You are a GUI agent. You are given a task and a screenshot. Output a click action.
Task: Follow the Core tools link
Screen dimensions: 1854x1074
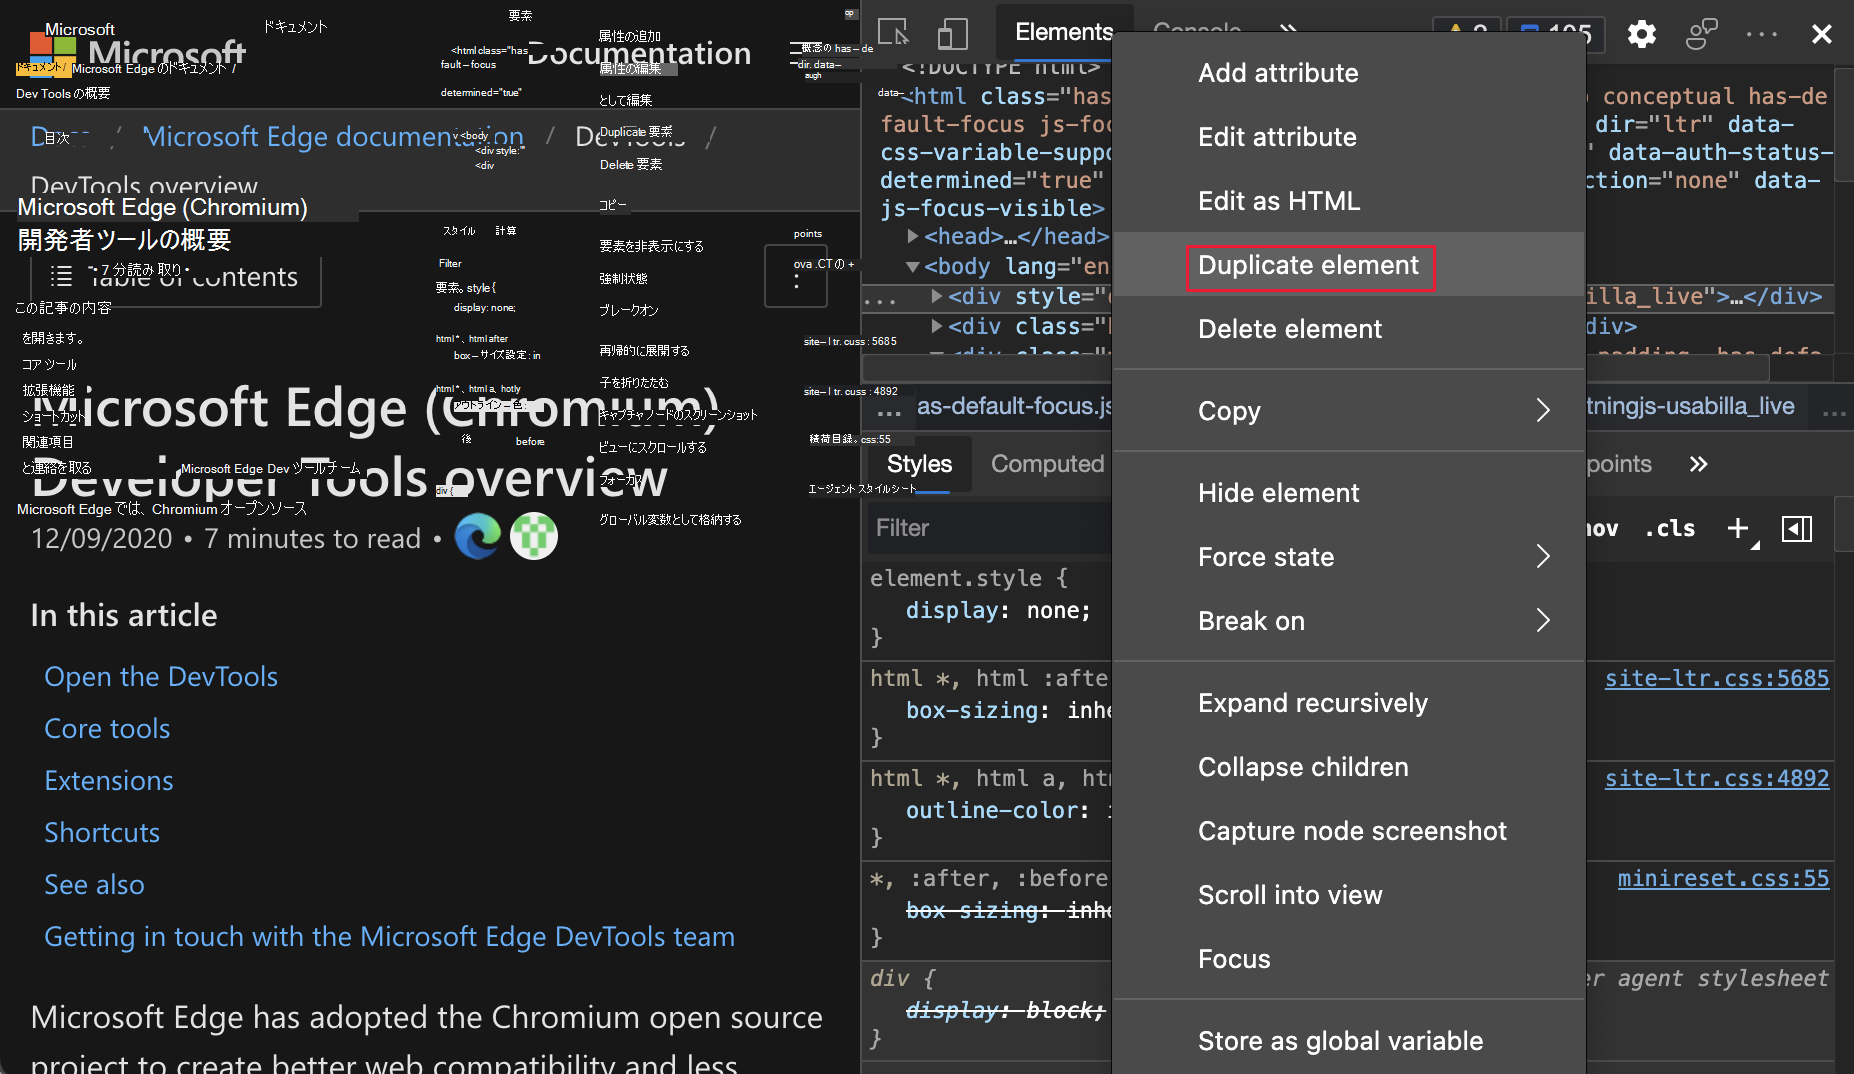pos(107,729)
